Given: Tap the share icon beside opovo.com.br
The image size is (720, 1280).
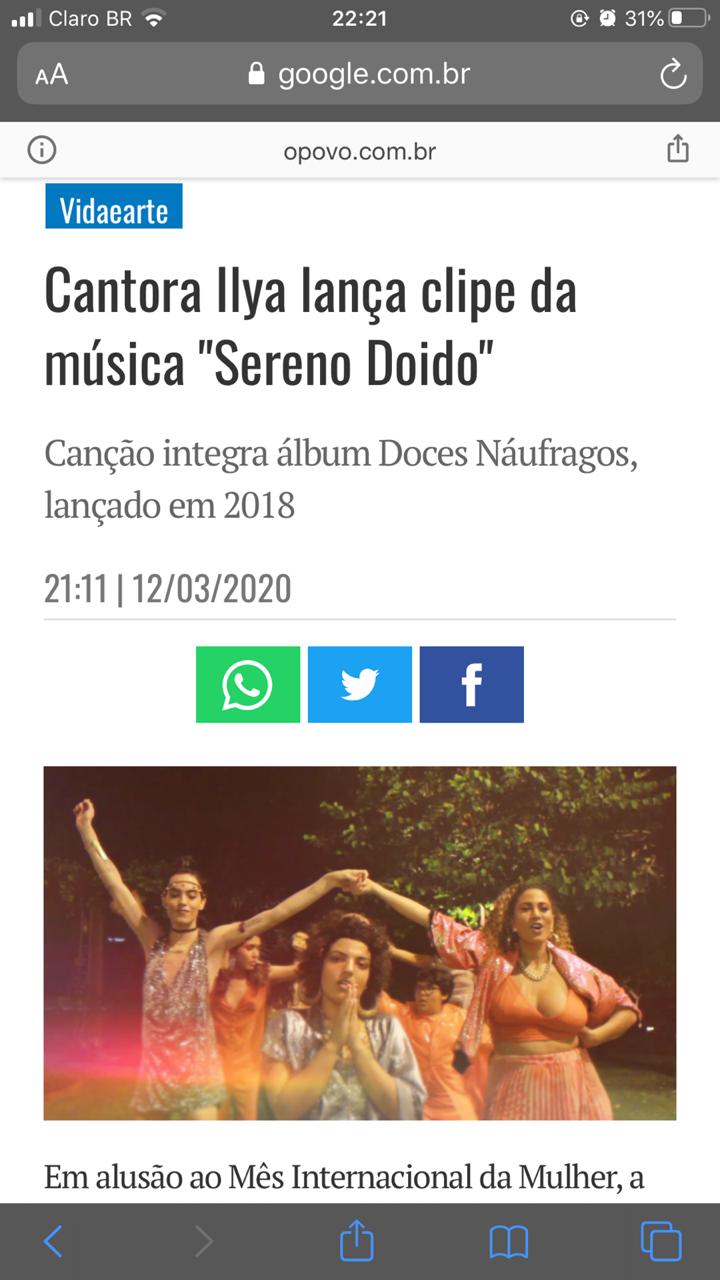Looking at the screenshot, I should pyautogui.click(x=678, y=150).
